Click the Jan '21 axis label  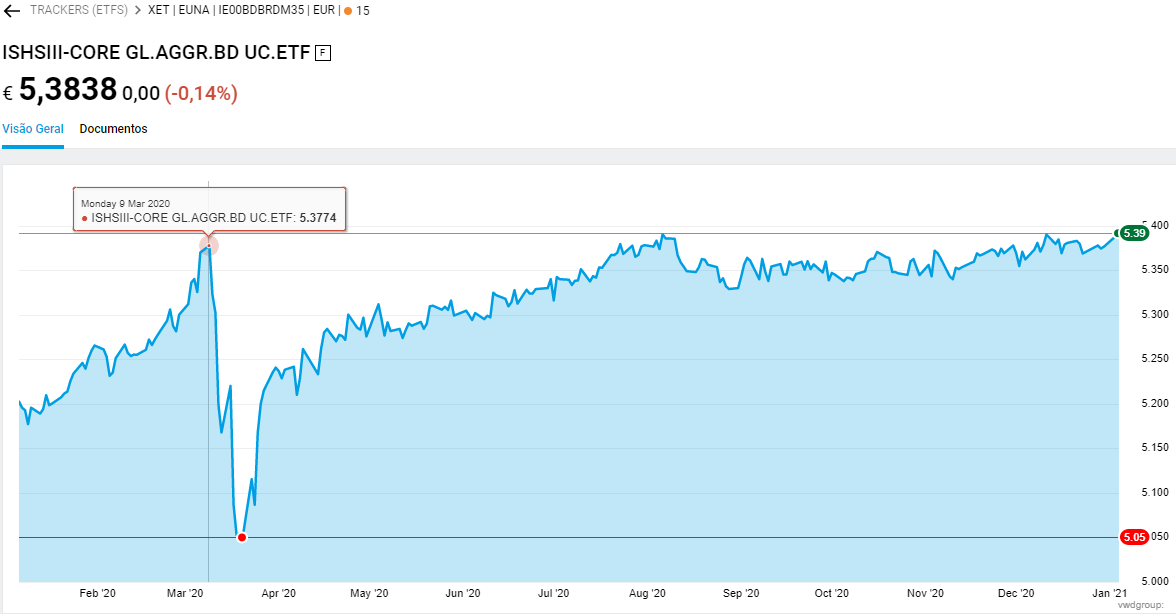1103,594
